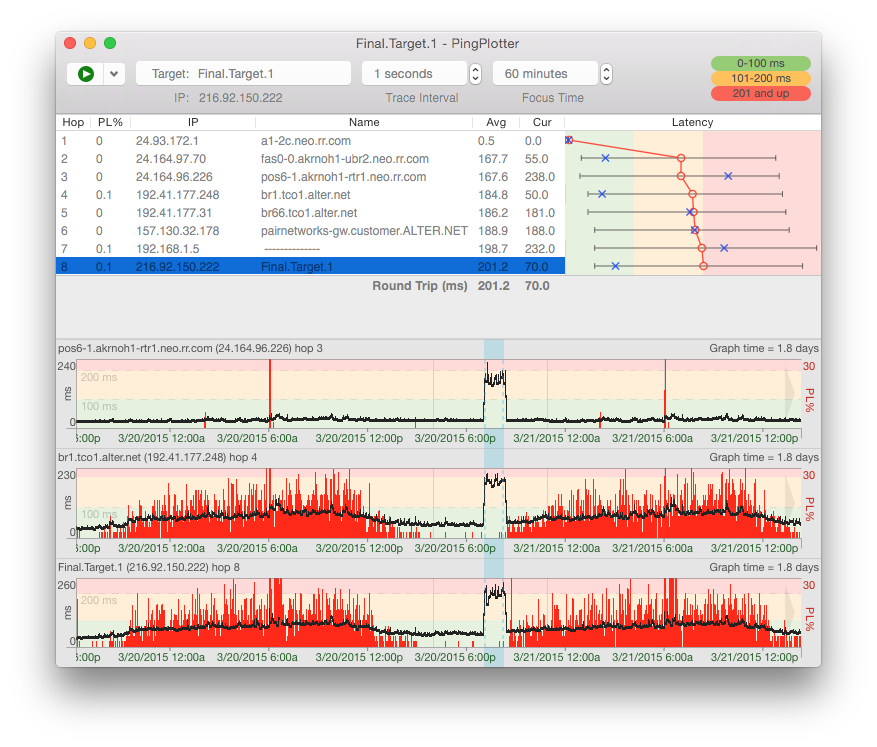This screenshot has height=747, width=877.
Task: Select the hop 4 row br1.tco1.alter.net
Action: click(x=310, y=195)
